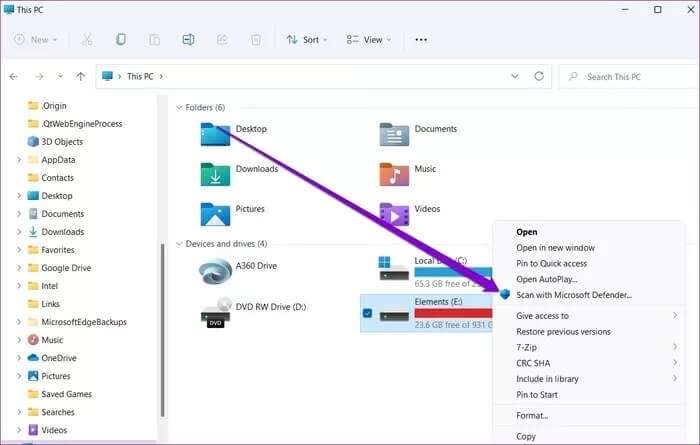This screenshot has height=445, width=700.
Task: Click the Cut scissors icon in toolbar
Action: (87, 40)
